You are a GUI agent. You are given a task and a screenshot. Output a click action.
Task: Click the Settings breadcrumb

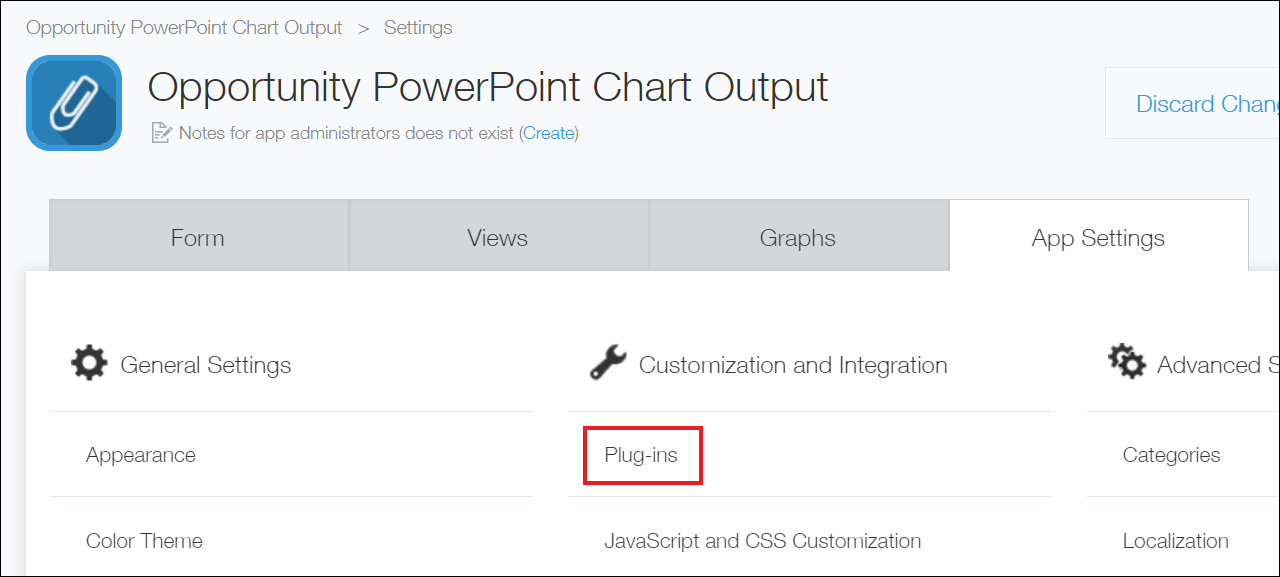(x=418, y=27)
